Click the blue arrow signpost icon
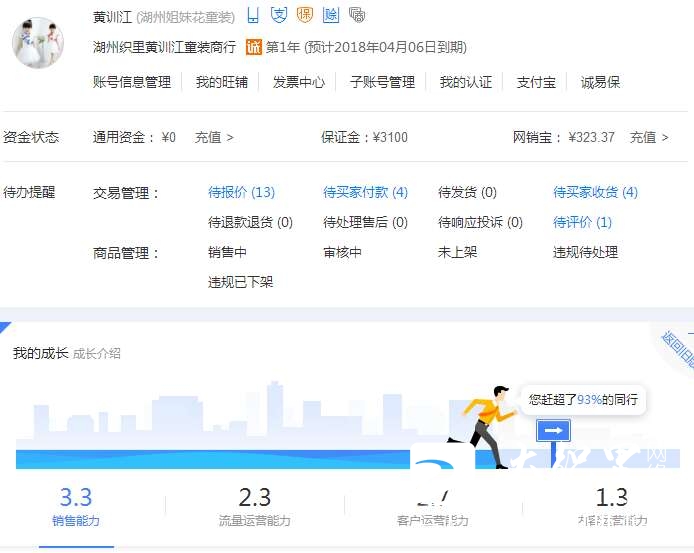 click(x=554, y=431)
